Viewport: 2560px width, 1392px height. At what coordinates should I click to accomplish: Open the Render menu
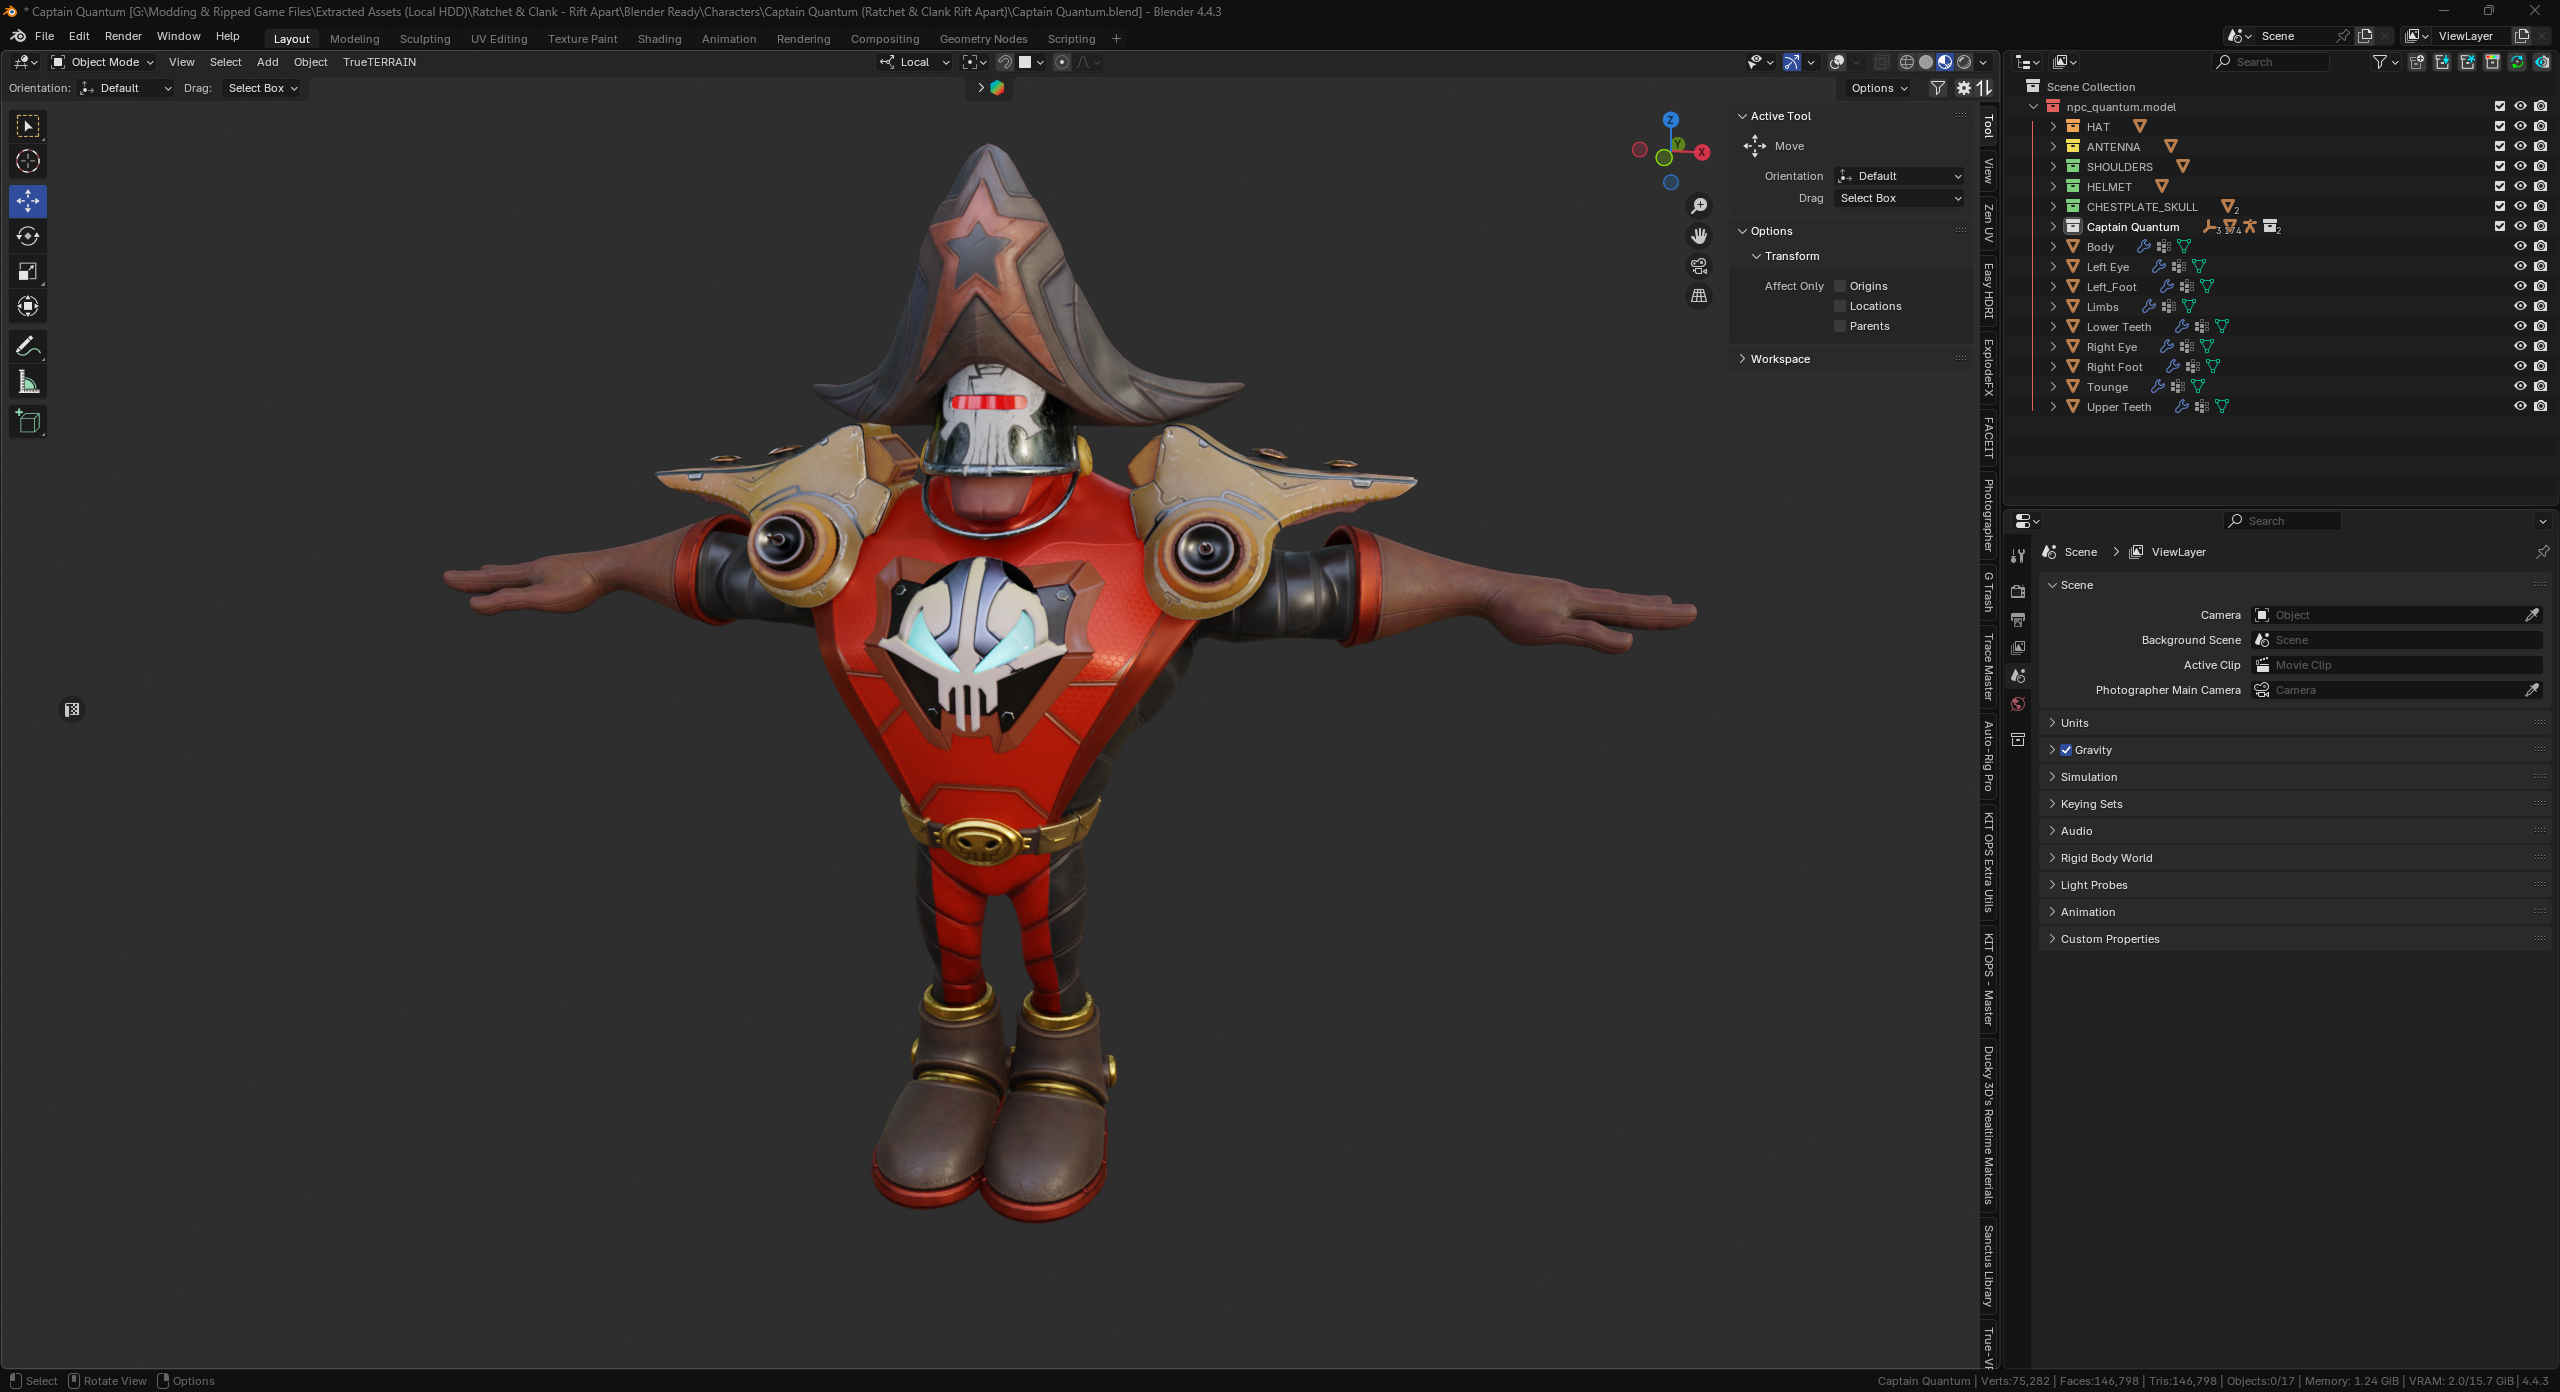123,36
